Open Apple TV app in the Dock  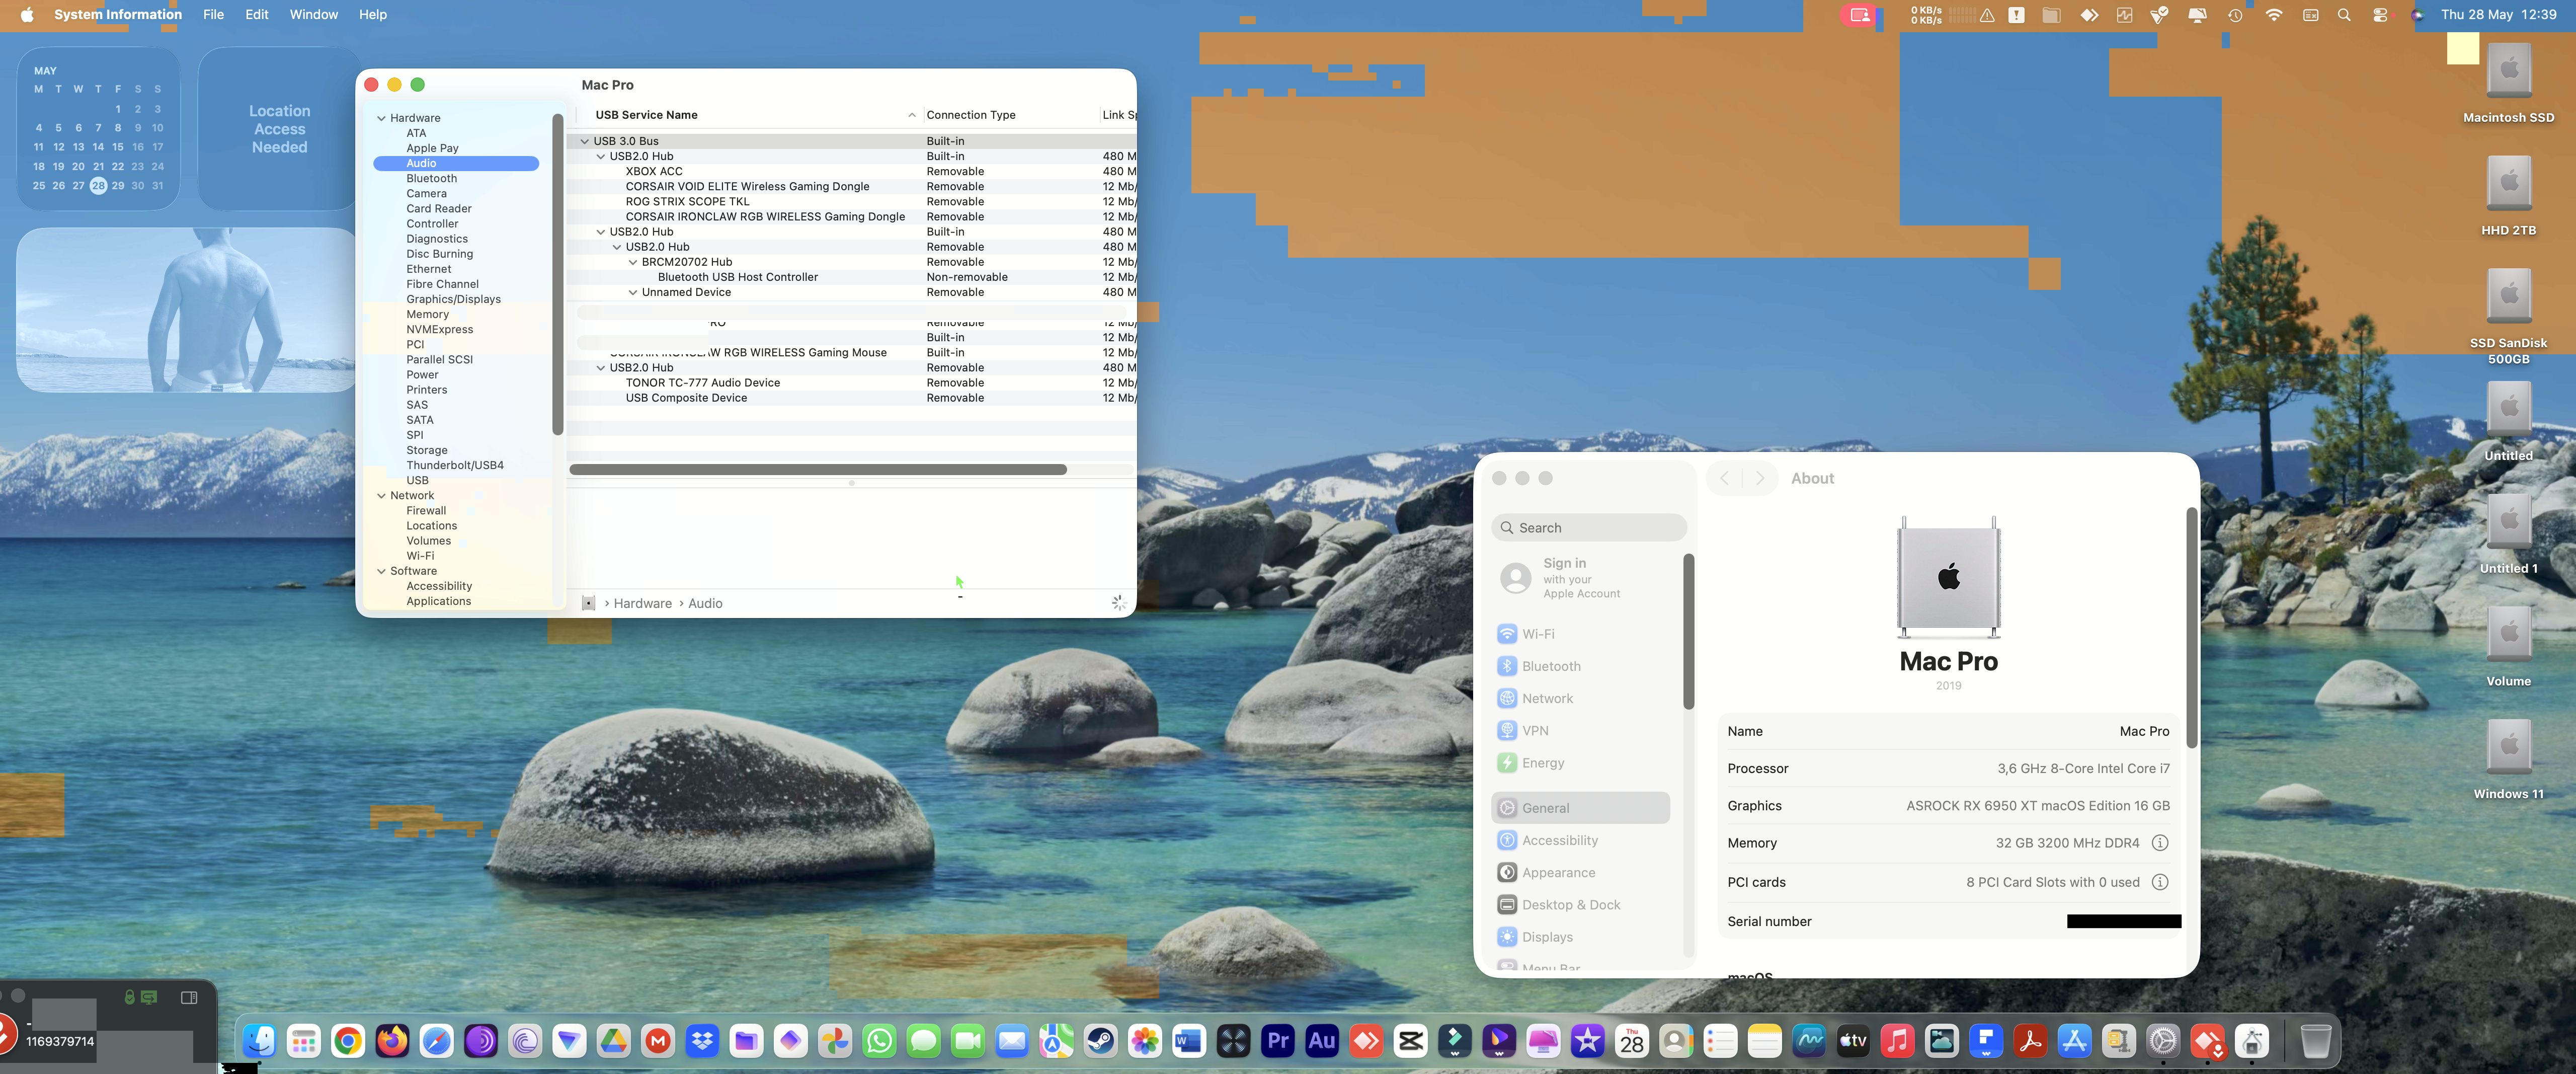point(1853,1042)
